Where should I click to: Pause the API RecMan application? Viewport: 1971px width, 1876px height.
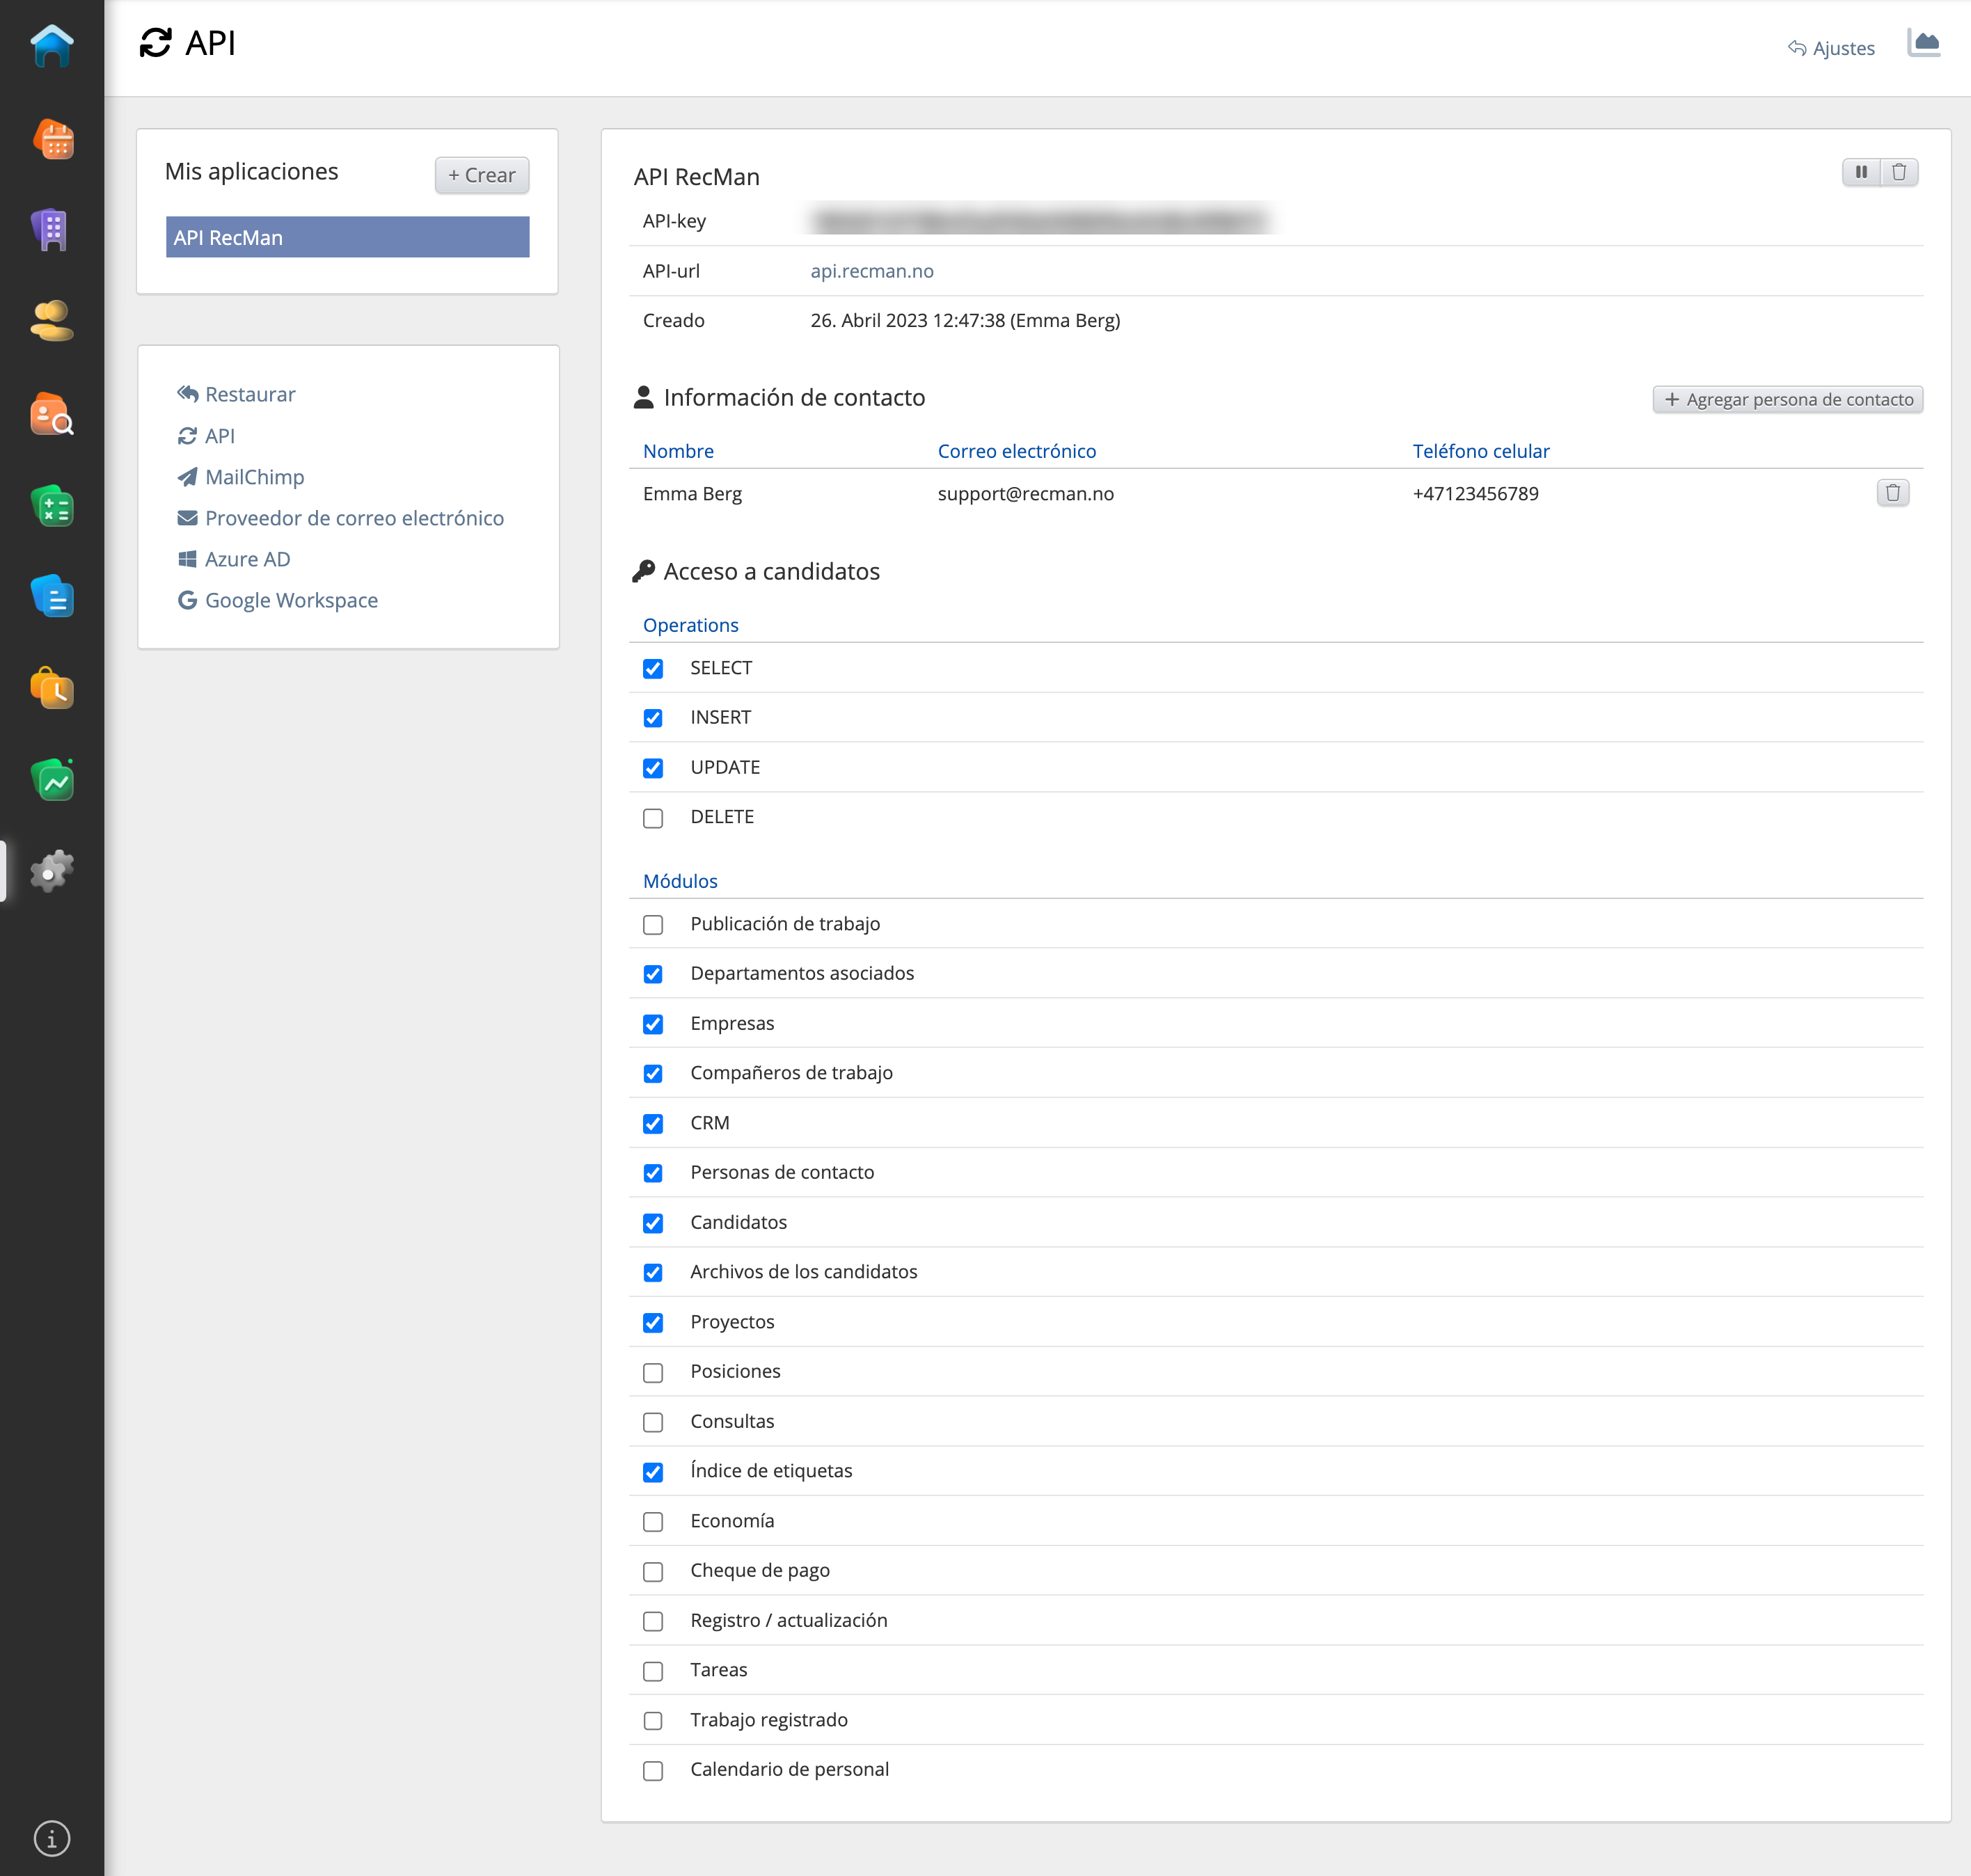[x=1860, y=172]
